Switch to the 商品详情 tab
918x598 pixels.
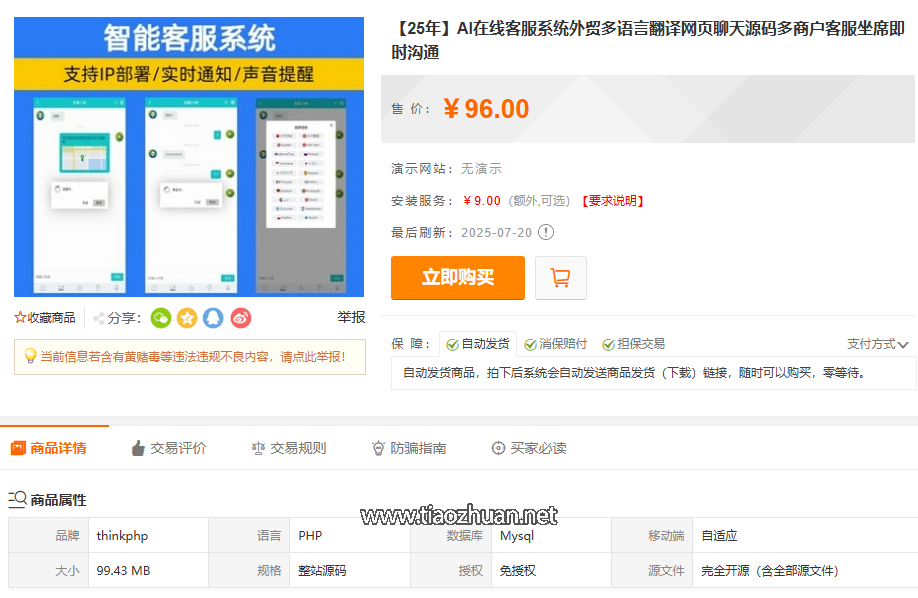click(x=49, y=448)
